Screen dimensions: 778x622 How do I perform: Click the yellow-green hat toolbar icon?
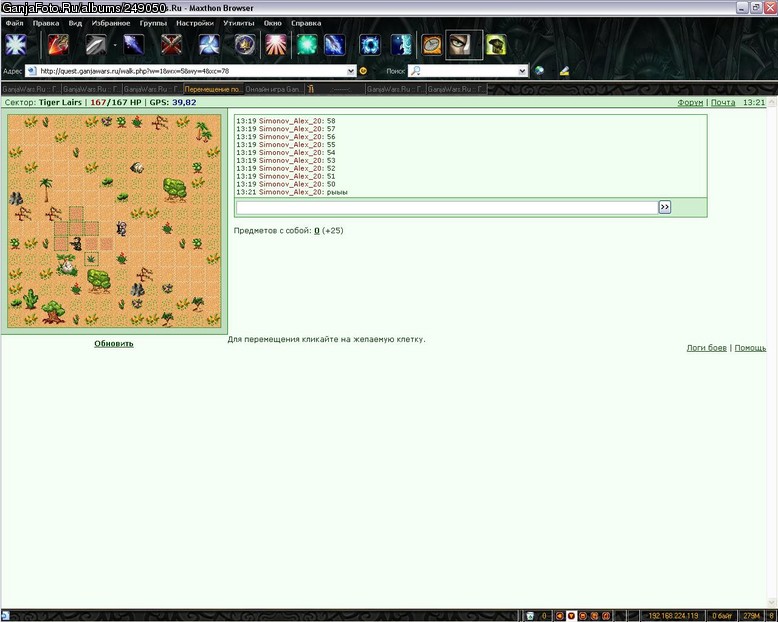pos(496,45)
